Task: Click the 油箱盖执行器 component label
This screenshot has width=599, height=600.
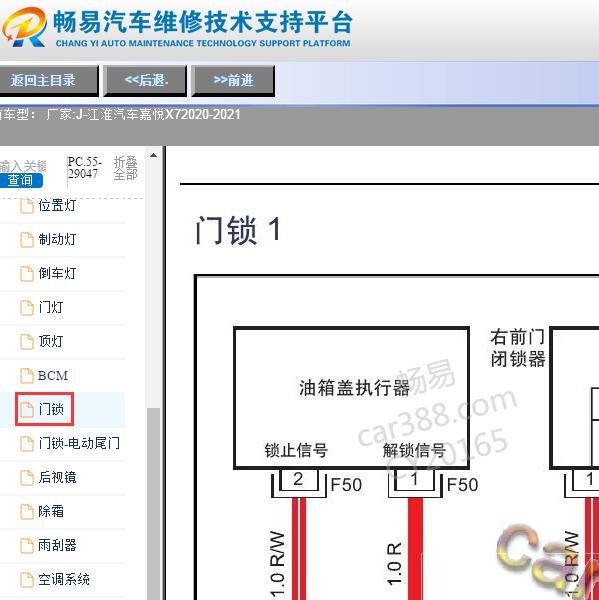Action: tap(354, 388)
